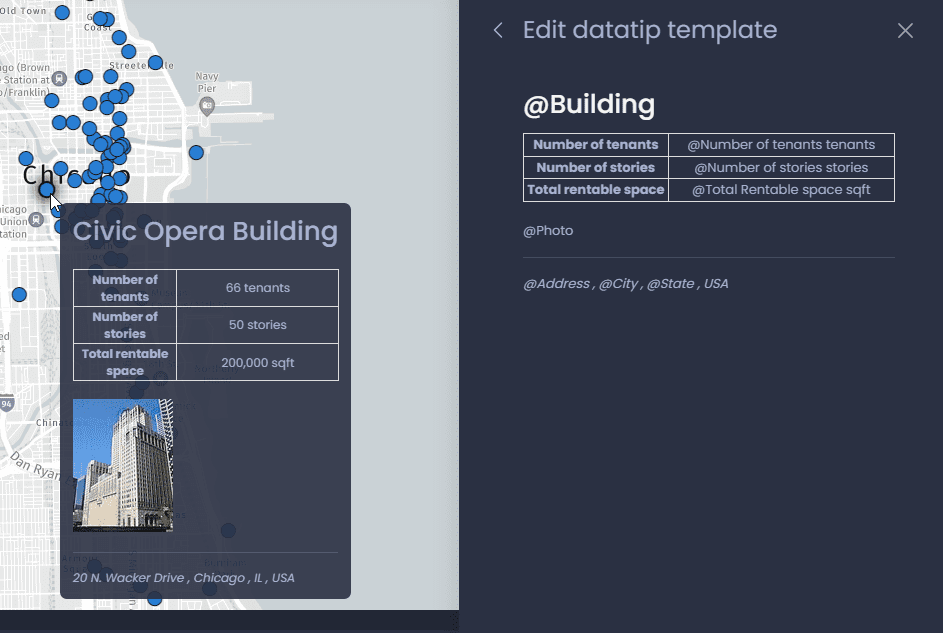Click the Civic Opera Building datatip title

(205, 231)
